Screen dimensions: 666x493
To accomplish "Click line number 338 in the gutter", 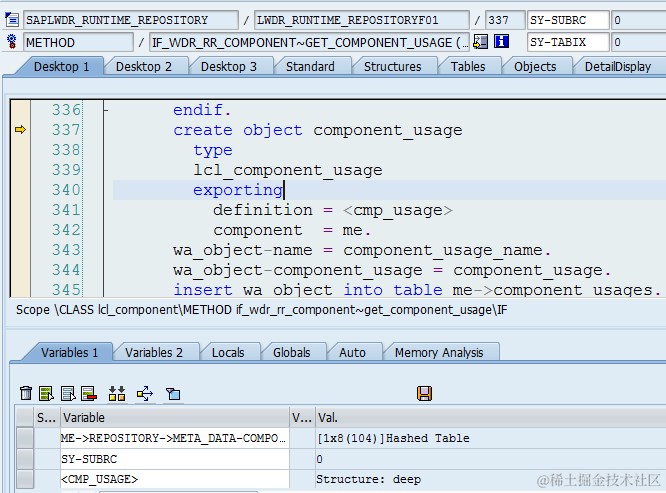I will pos(66,150).
